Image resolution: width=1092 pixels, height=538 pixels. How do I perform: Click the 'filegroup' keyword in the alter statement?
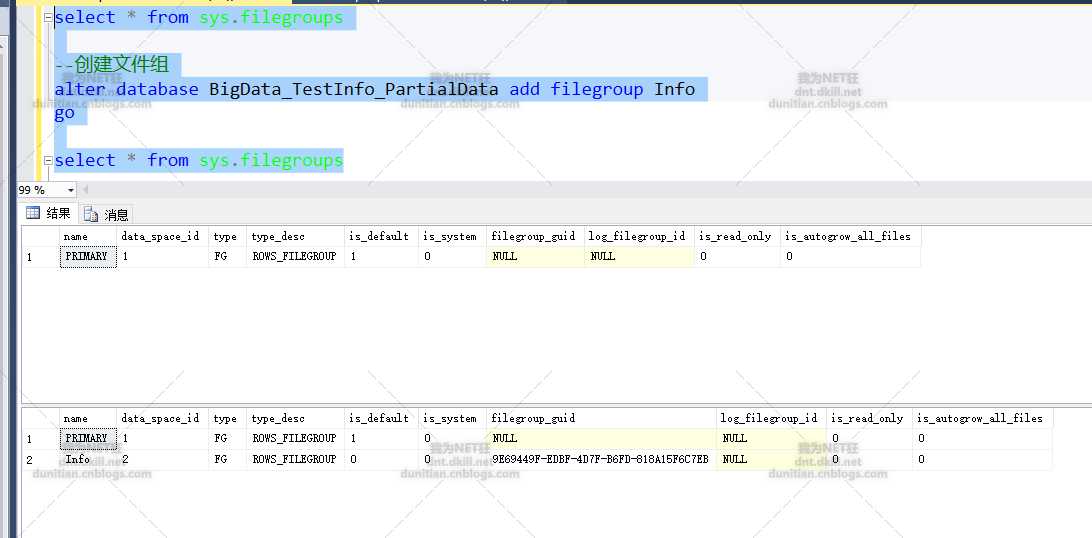click(597, 89)
